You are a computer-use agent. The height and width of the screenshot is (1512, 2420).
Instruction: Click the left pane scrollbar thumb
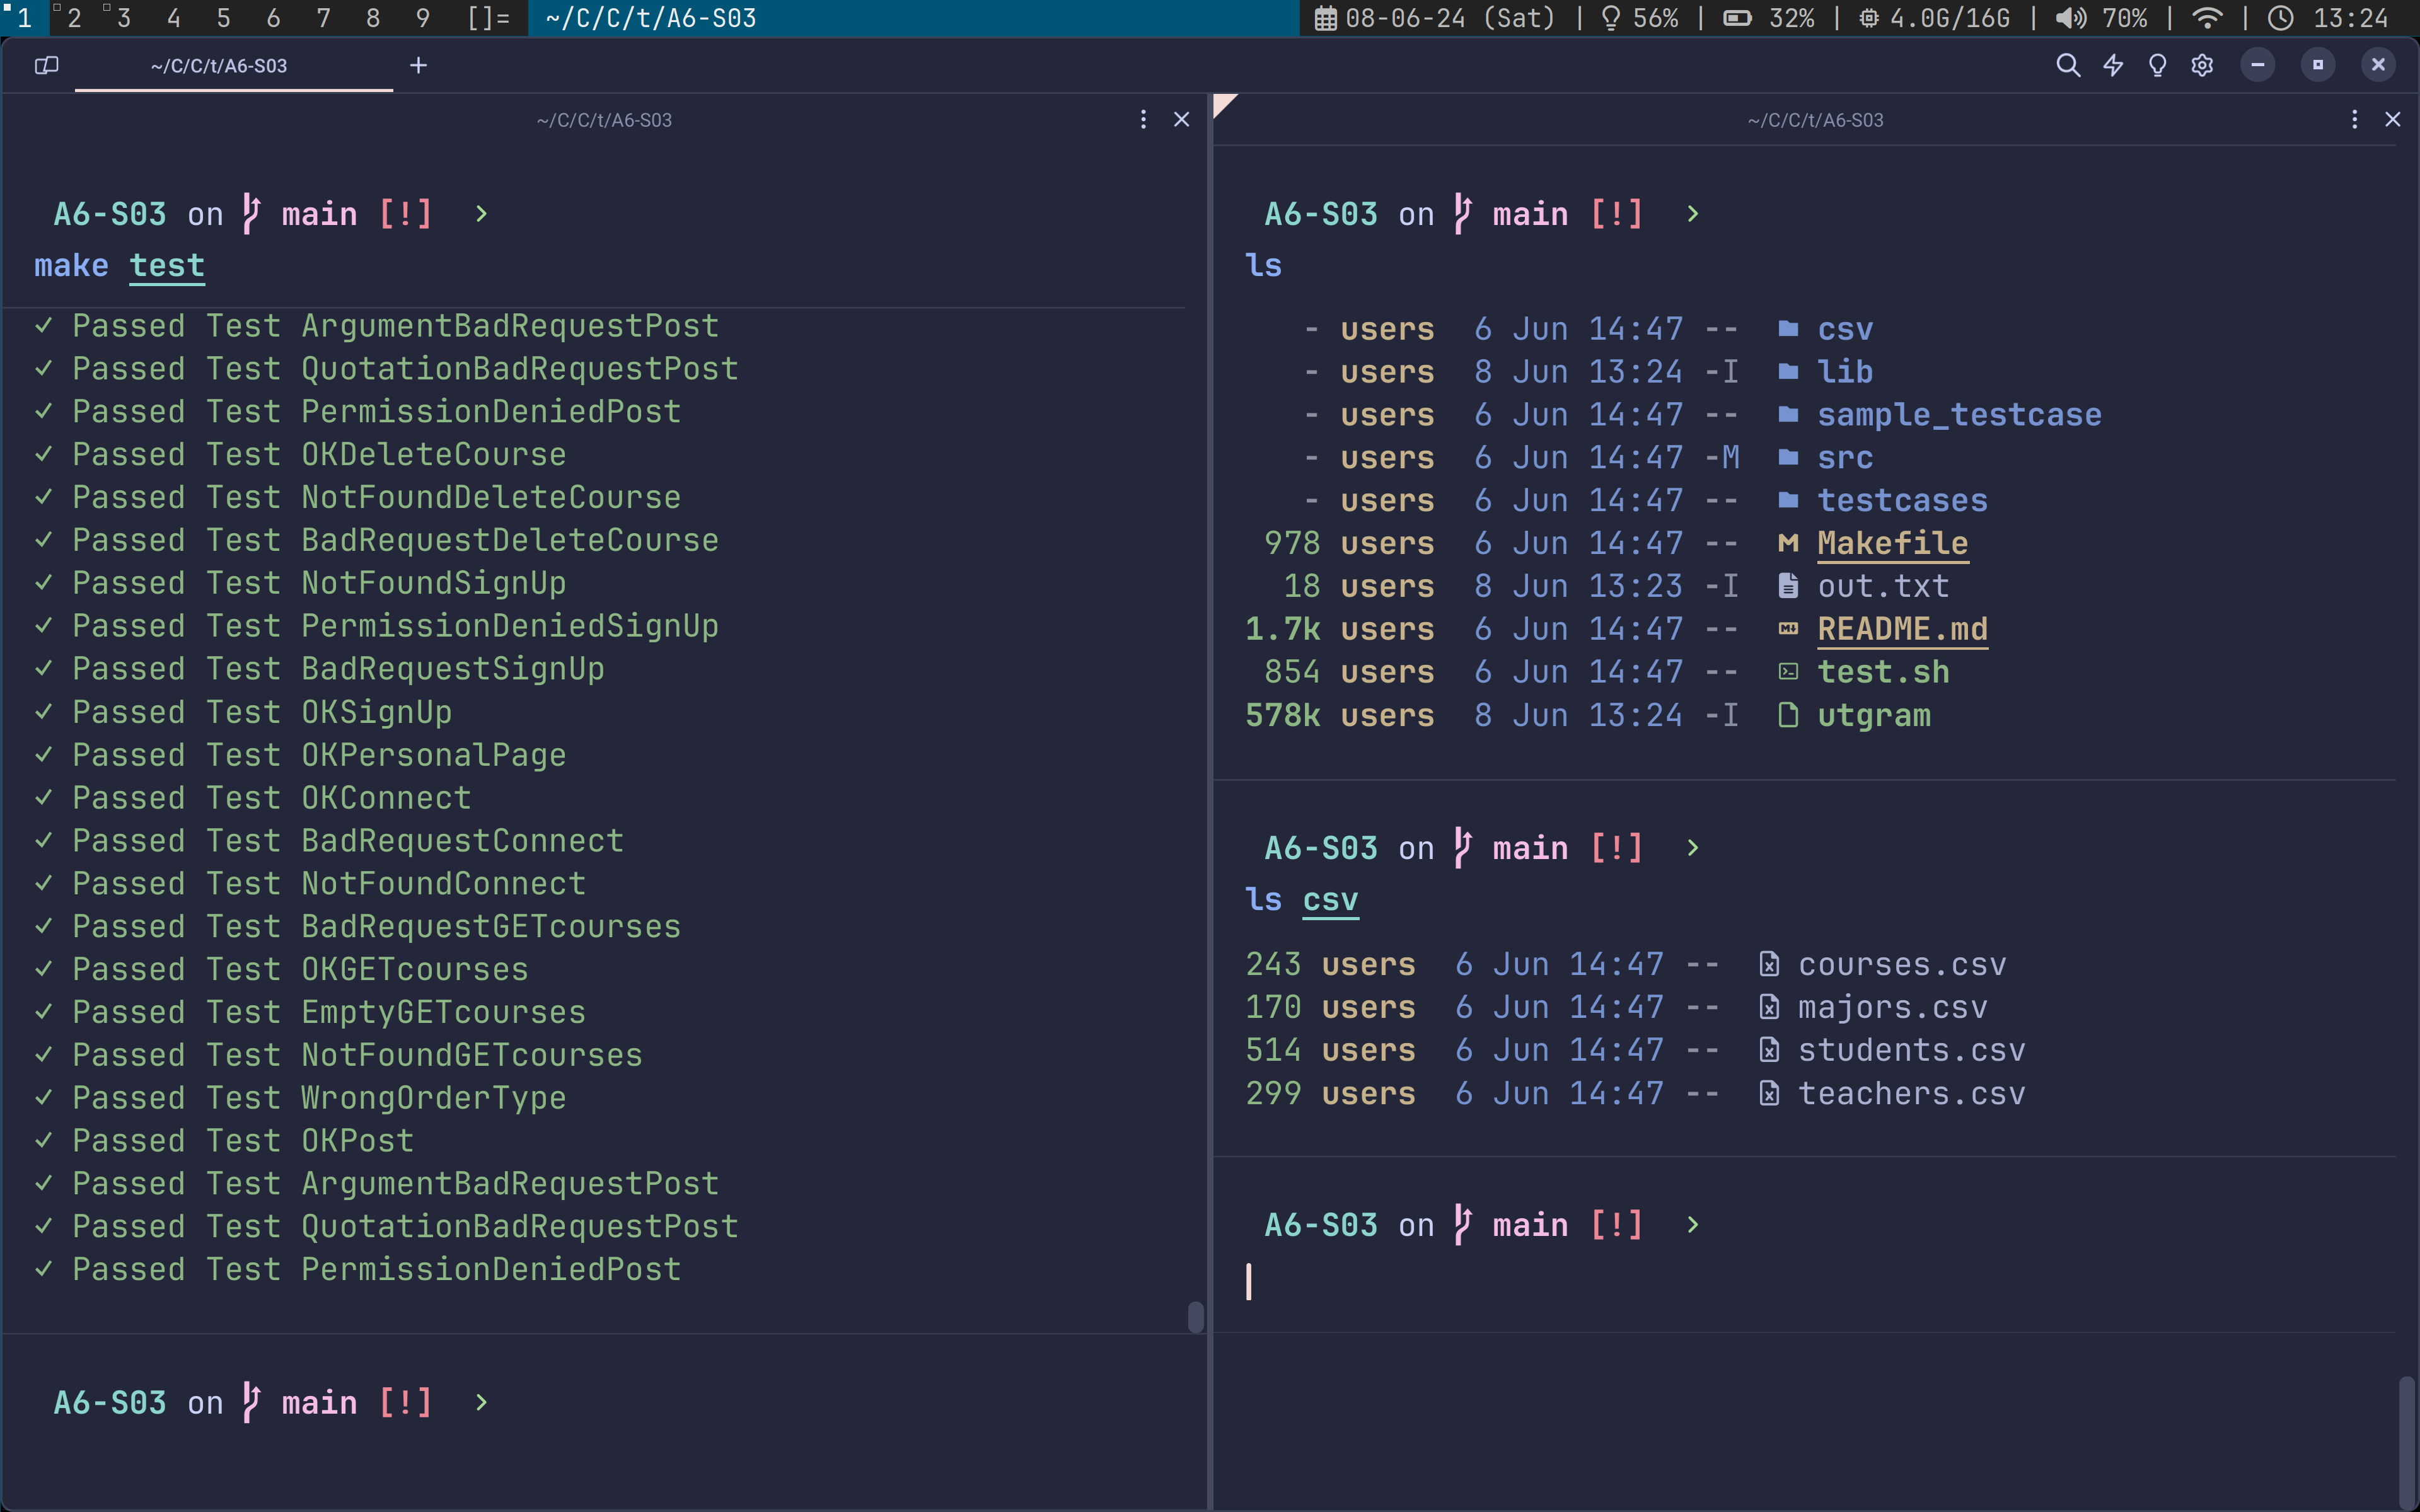pyautogui.click(x=1195, y=1317)
